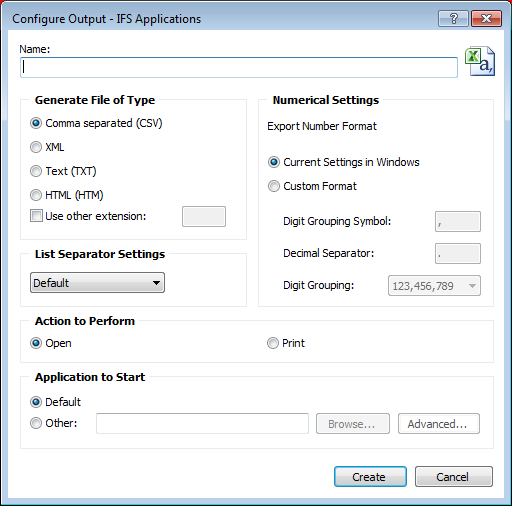Close the Configure Output dialog
The image size is (512, 506).
(x=486, y=19)
